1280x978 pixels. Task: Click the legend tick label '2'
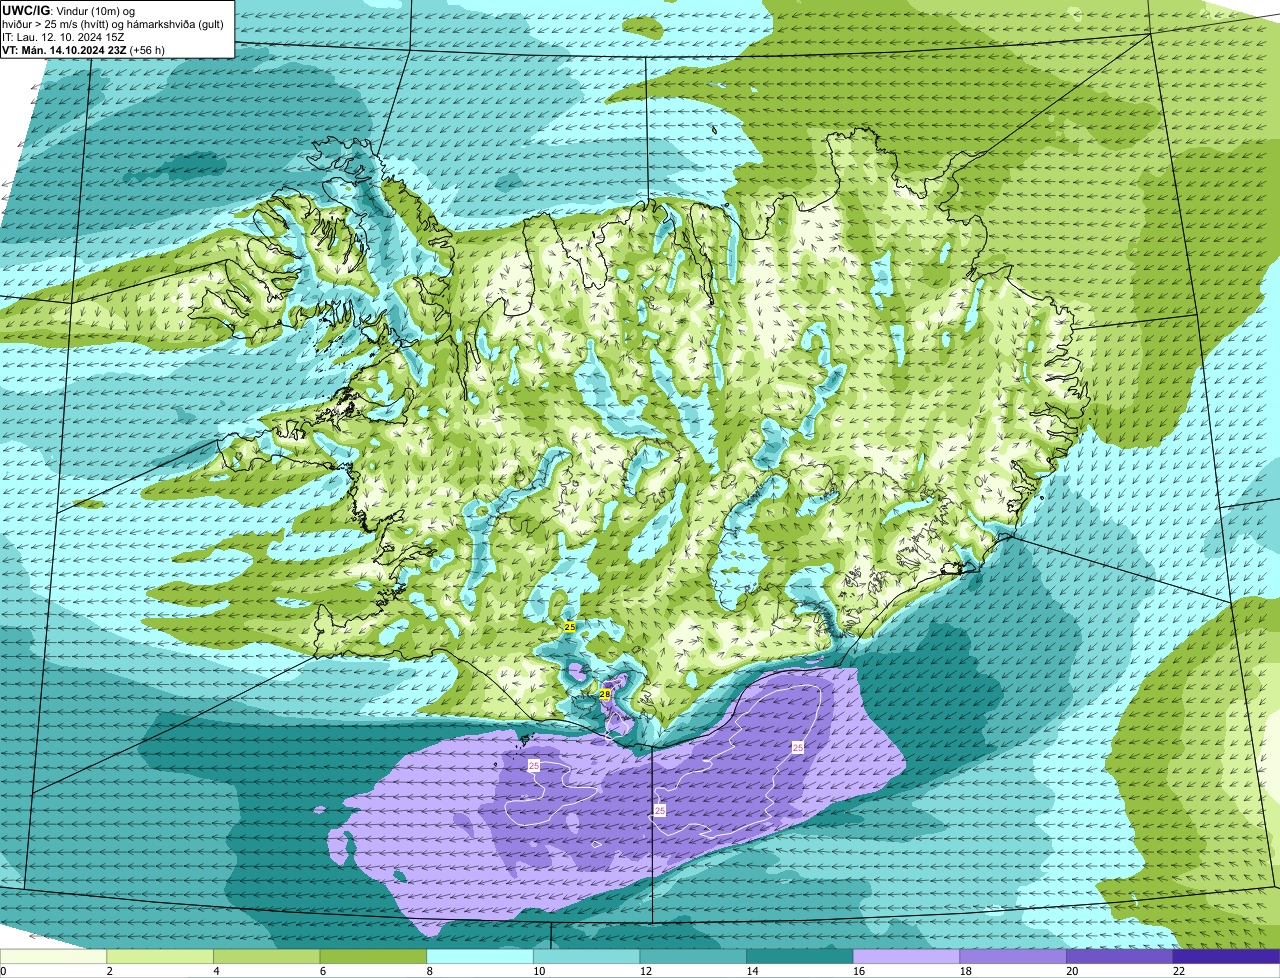(110, 971)
